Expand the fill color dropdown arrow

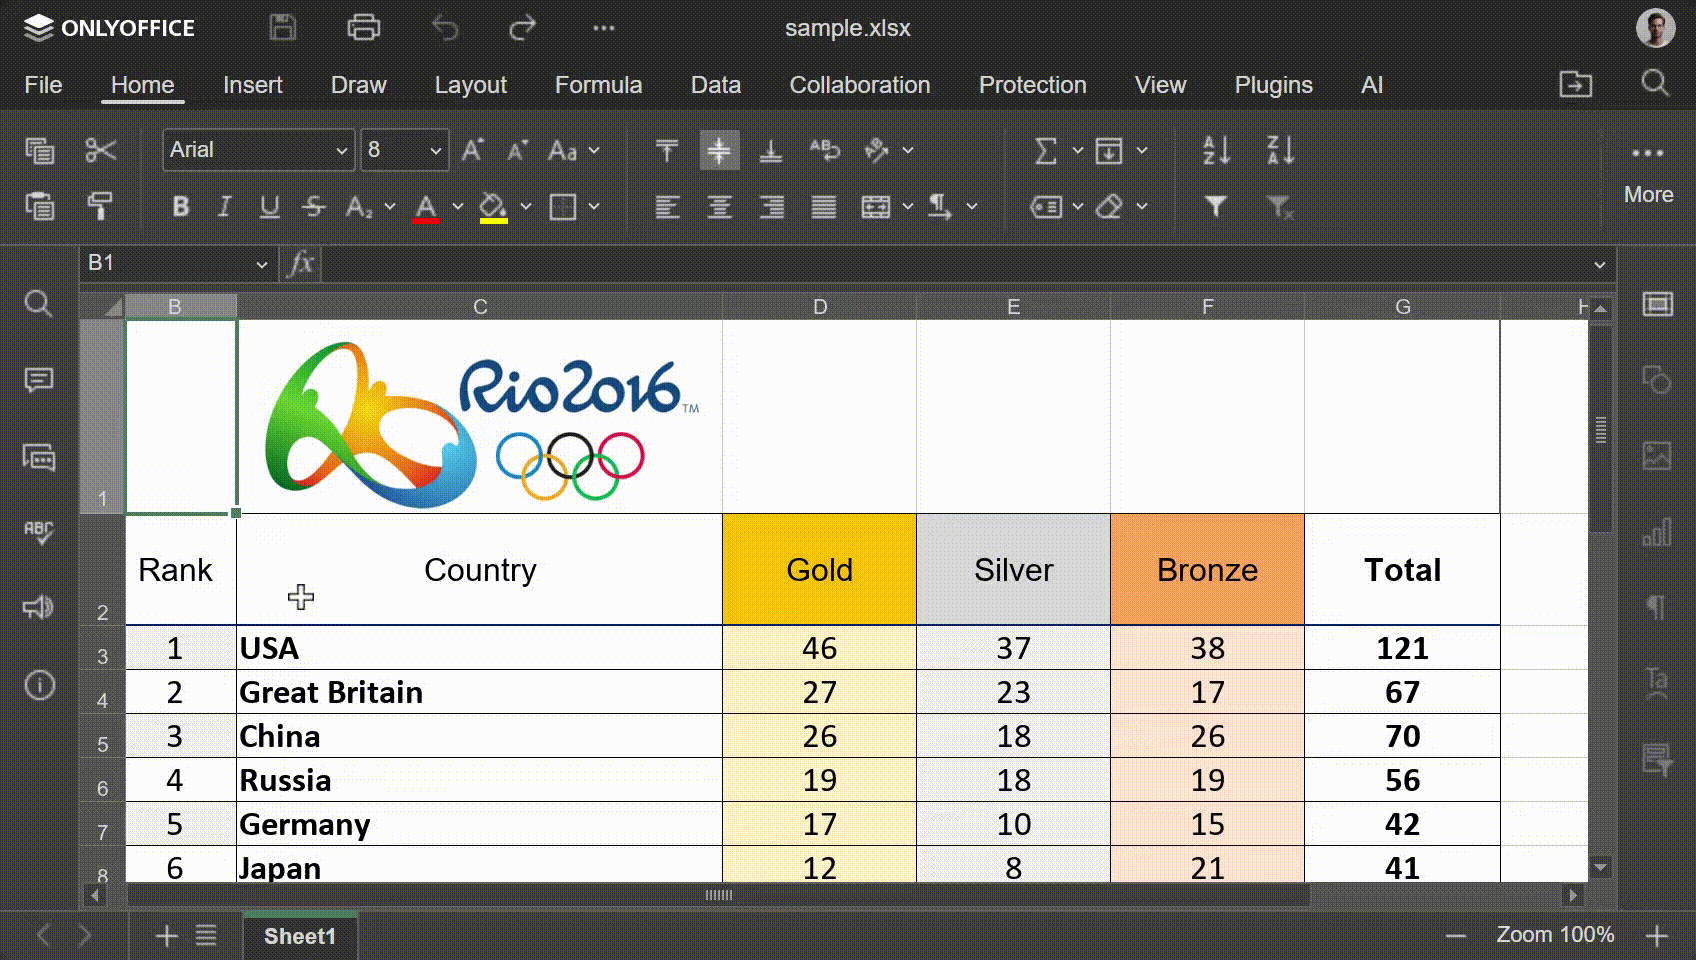pos(526,207)
